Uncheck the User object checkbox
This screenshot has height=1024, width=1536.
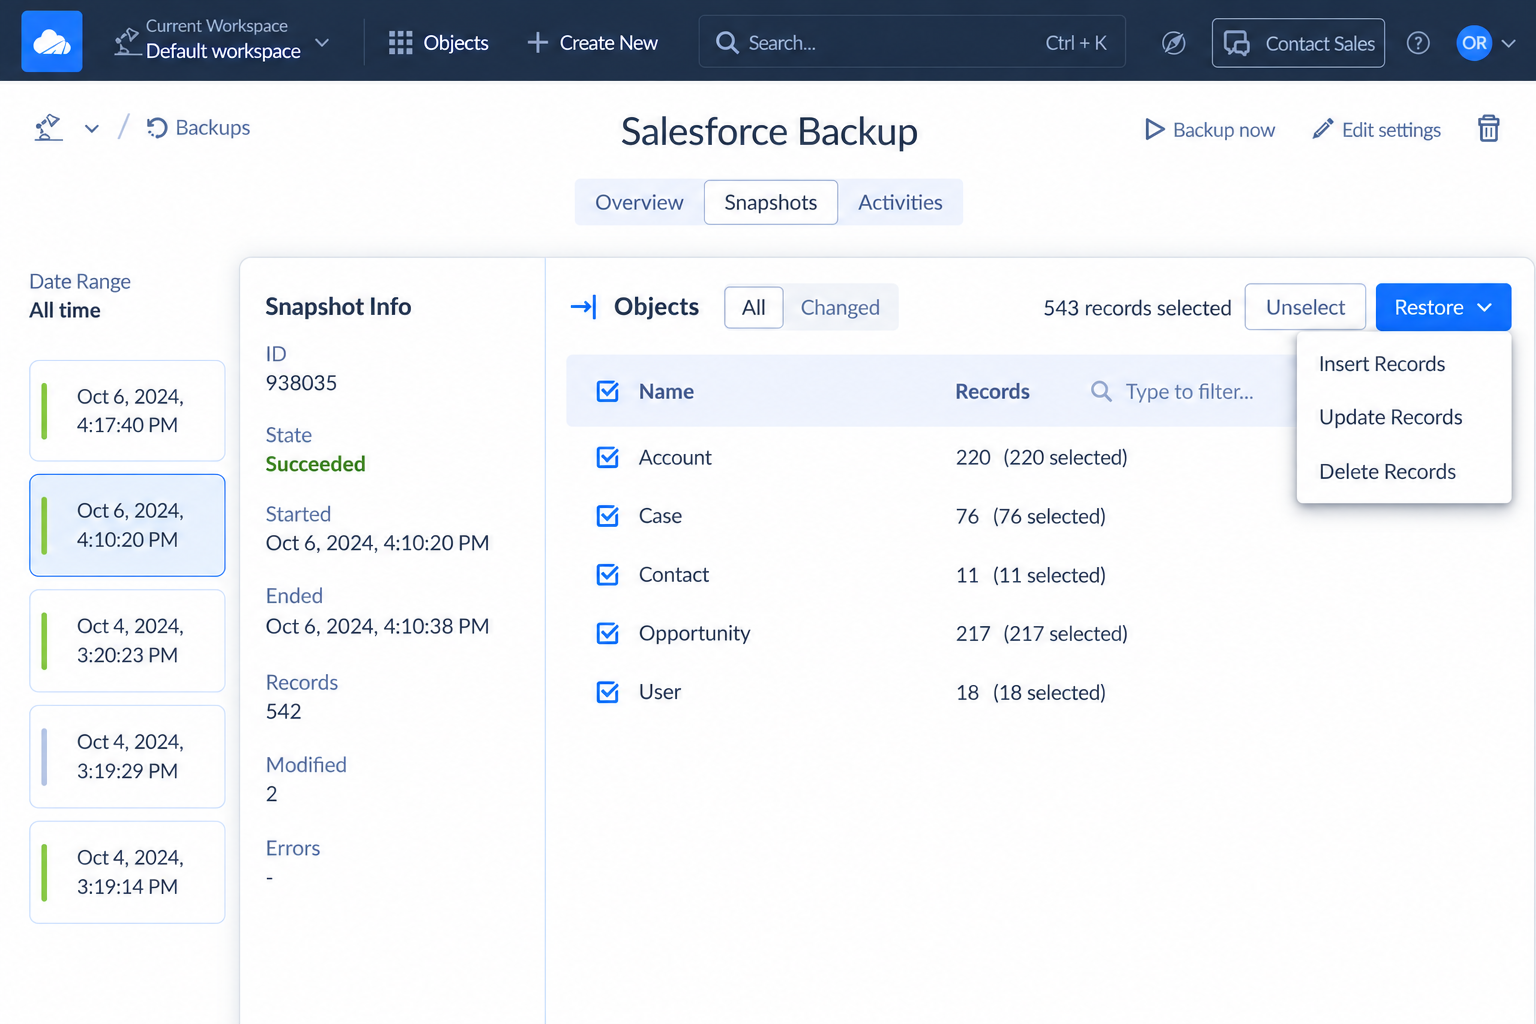click(608, 692)
